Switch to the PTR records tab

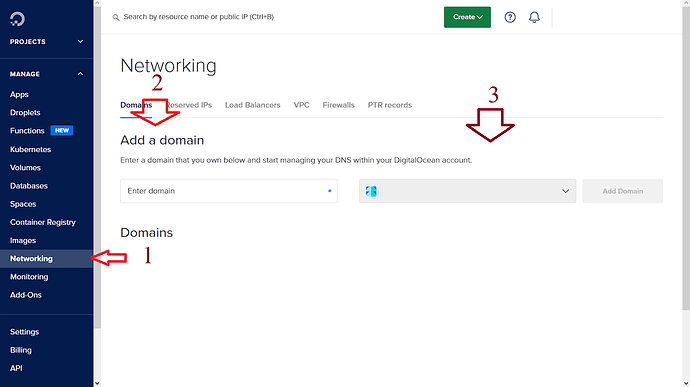(x=390, y=105)
